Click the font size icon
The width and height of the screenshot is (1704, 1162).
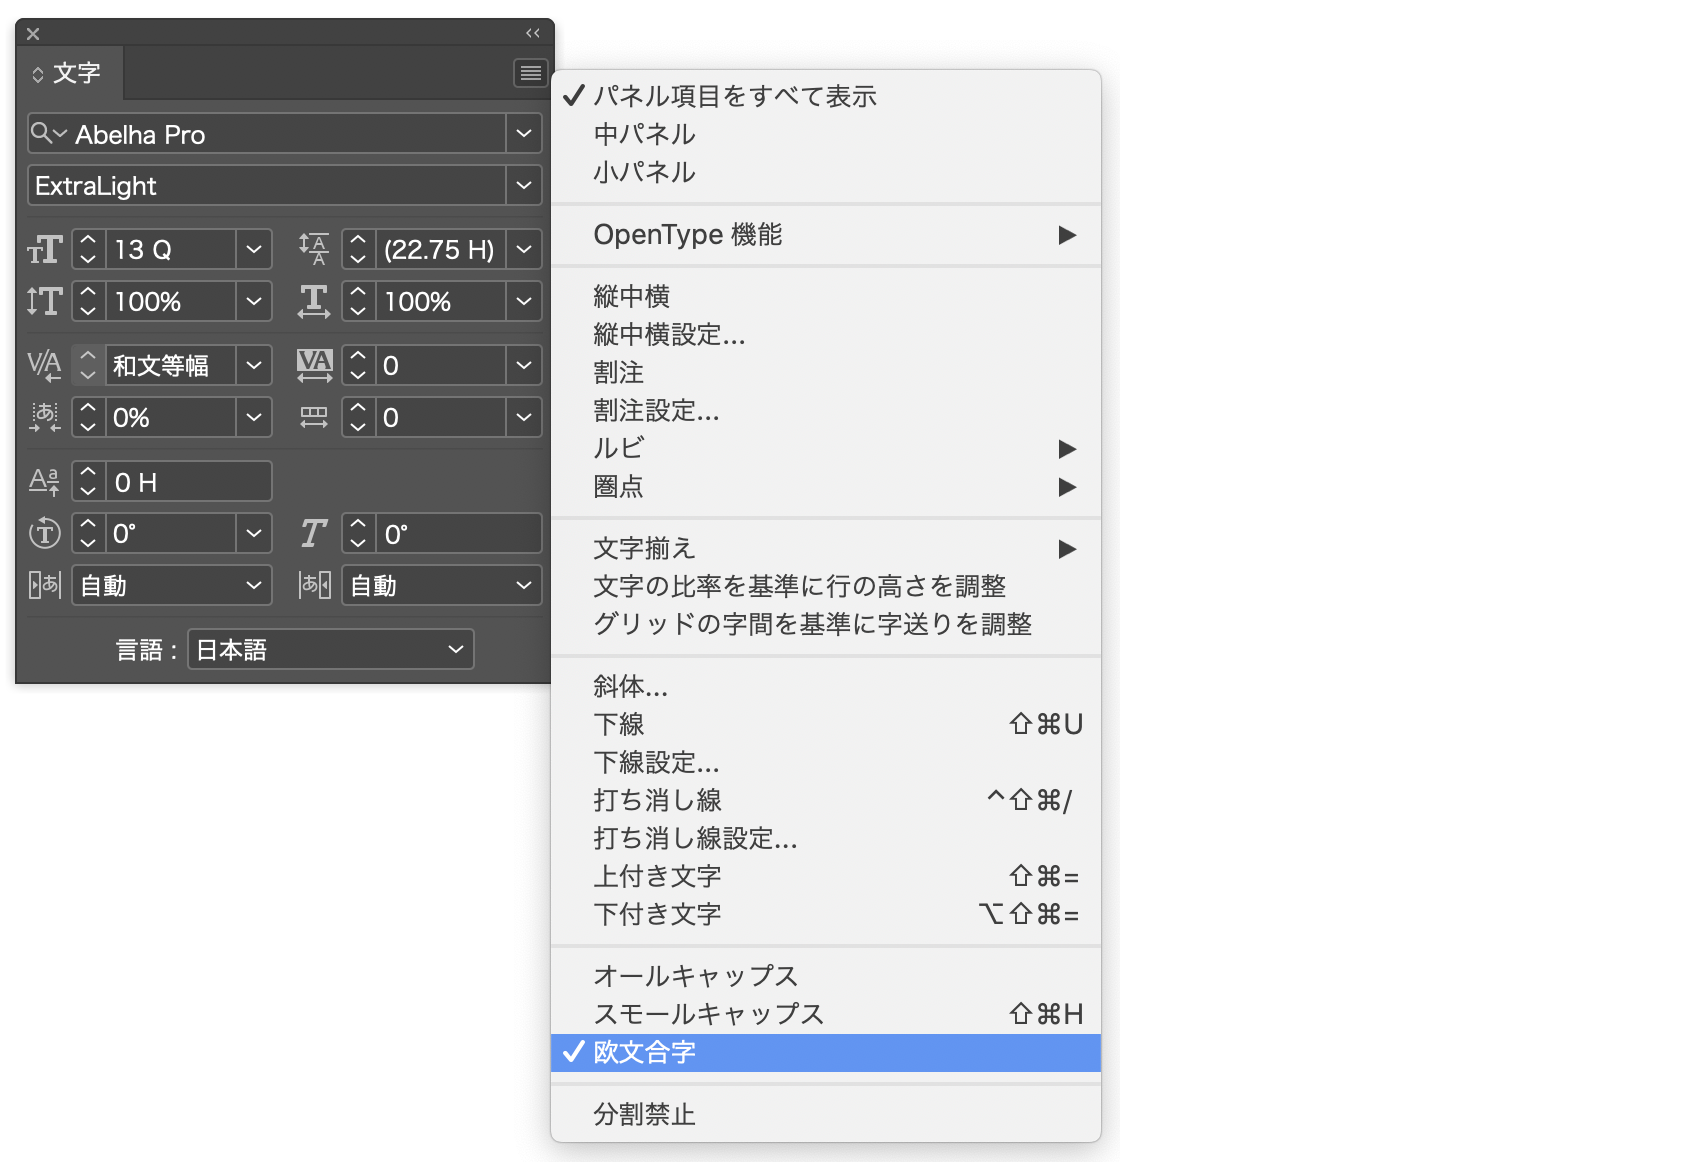(45, 249)
